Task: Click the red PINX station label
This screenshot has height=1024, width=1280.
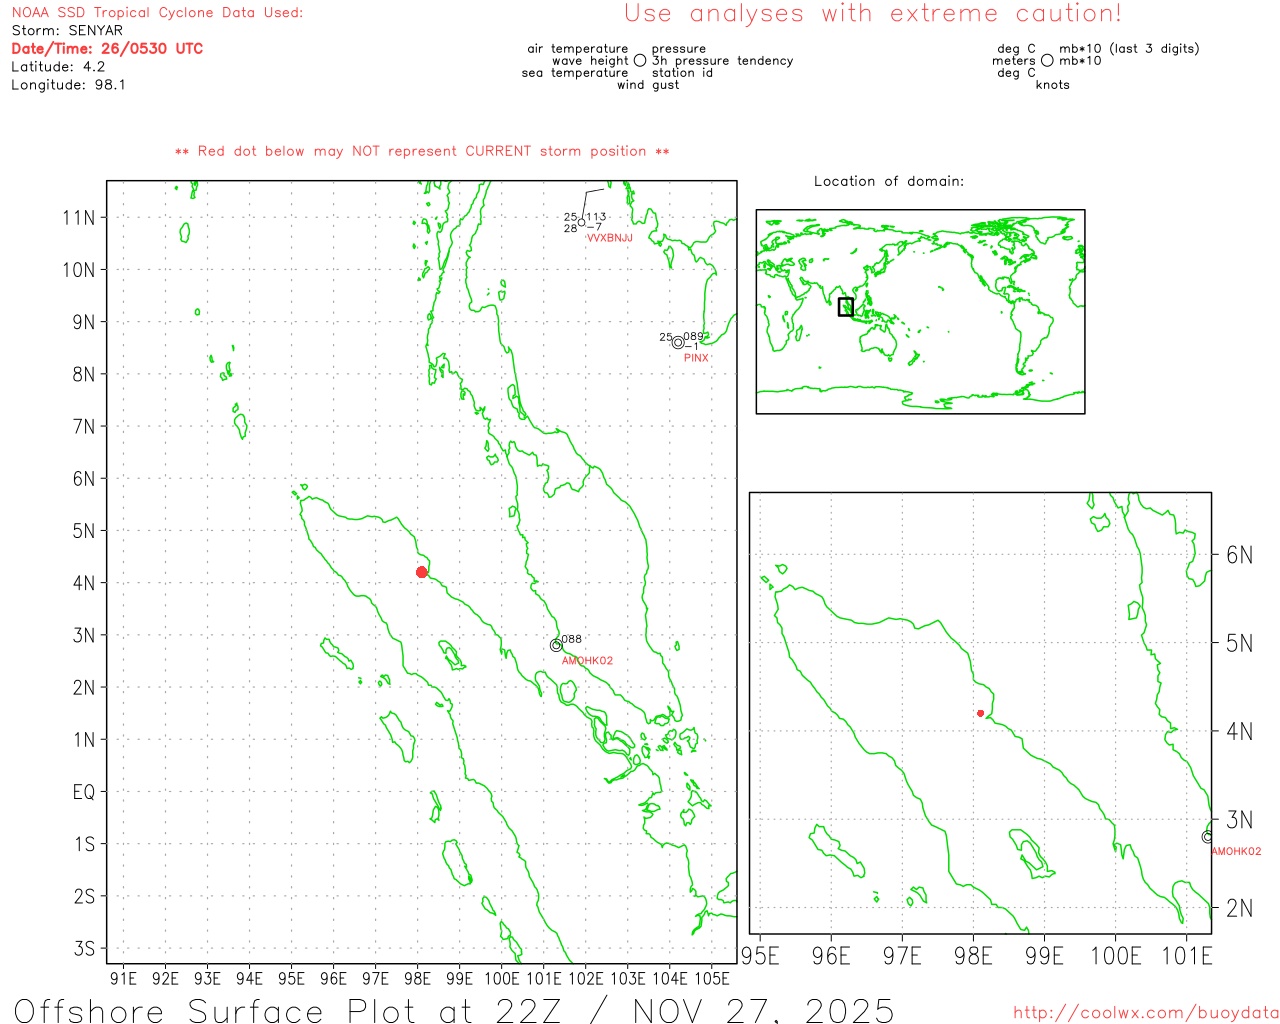Action: pos(696,358)
